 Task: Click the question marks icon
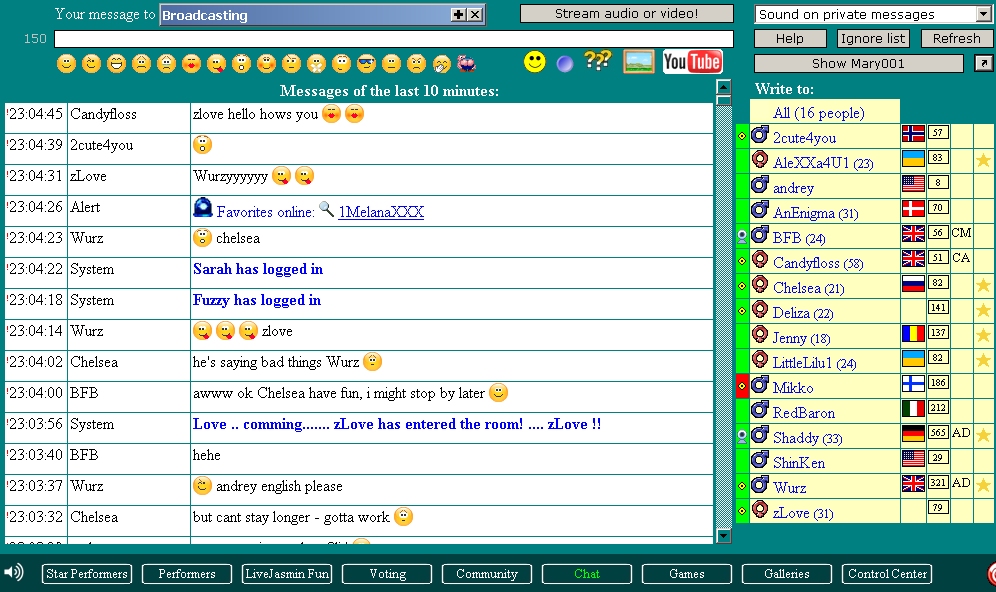pyautogui.click(x=597, y=62)
